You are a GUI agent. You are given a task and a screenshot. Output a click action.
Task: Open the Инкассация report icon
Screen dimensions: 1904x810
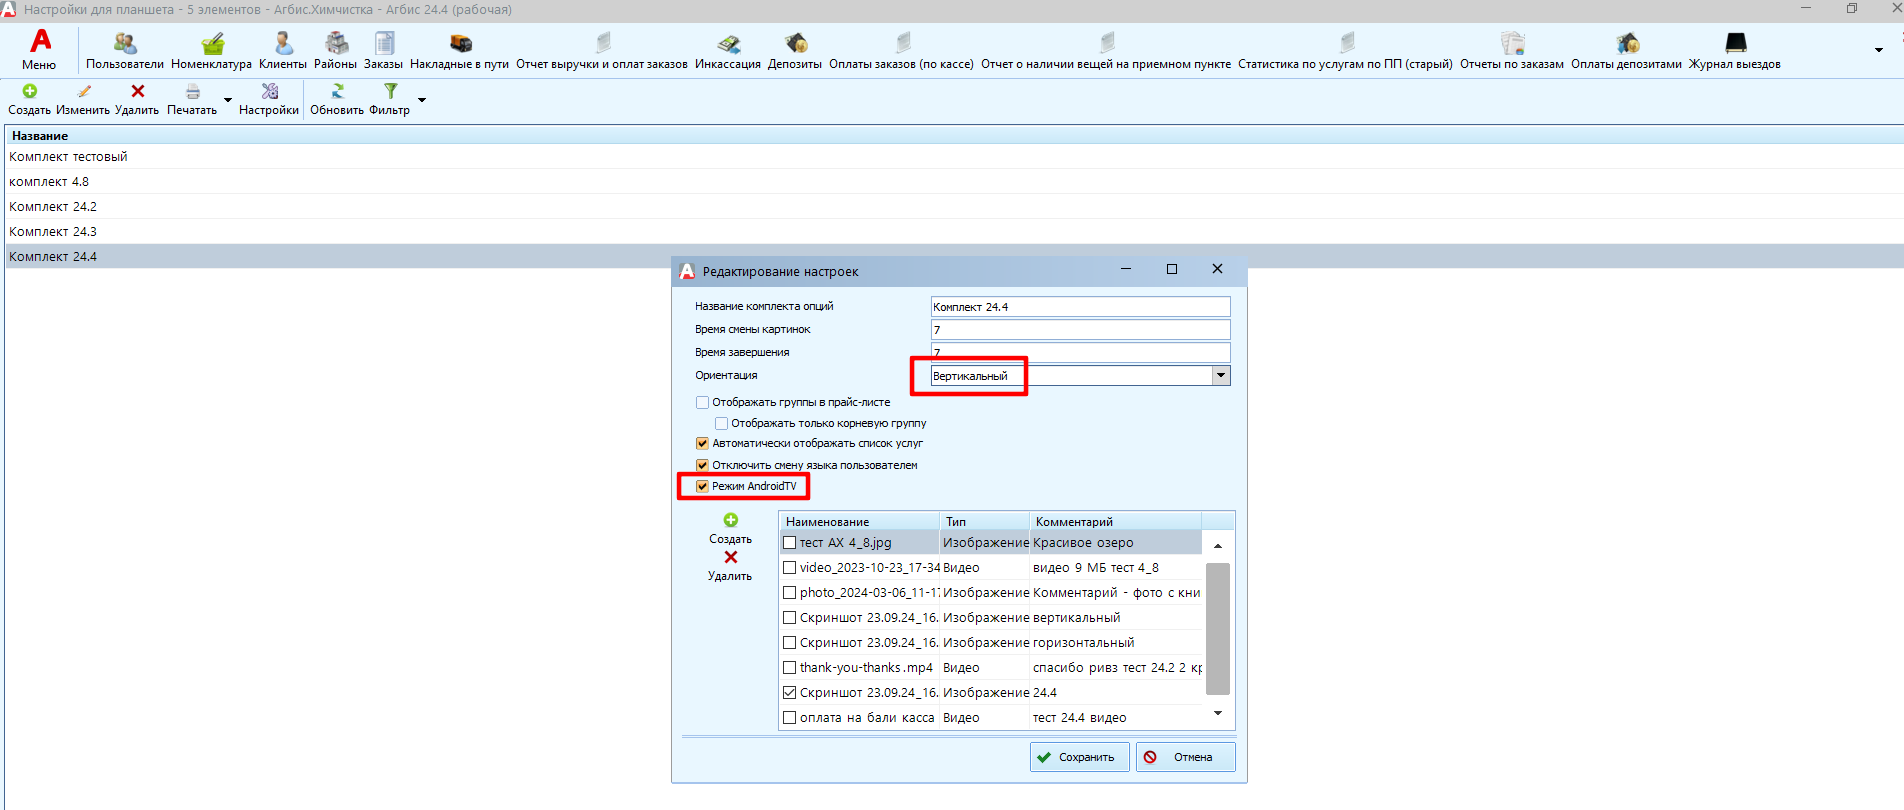click(x=728, y=45)
